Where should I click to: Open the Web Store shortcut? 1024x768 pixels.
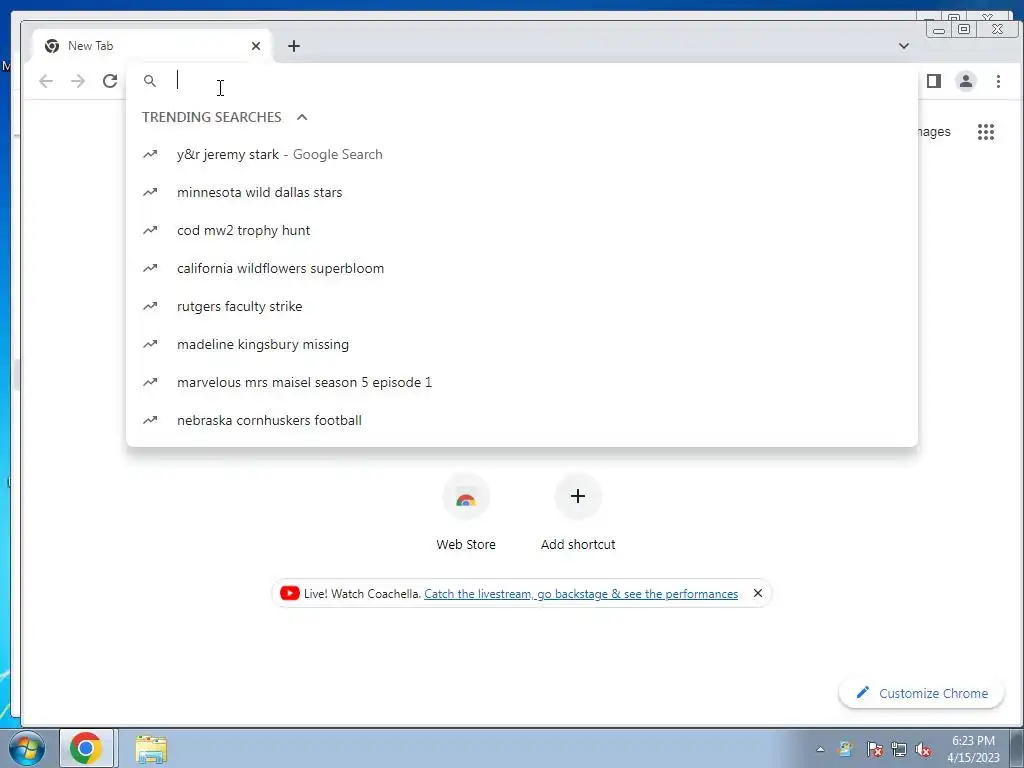pyautogui.click(x=466, y=513)
